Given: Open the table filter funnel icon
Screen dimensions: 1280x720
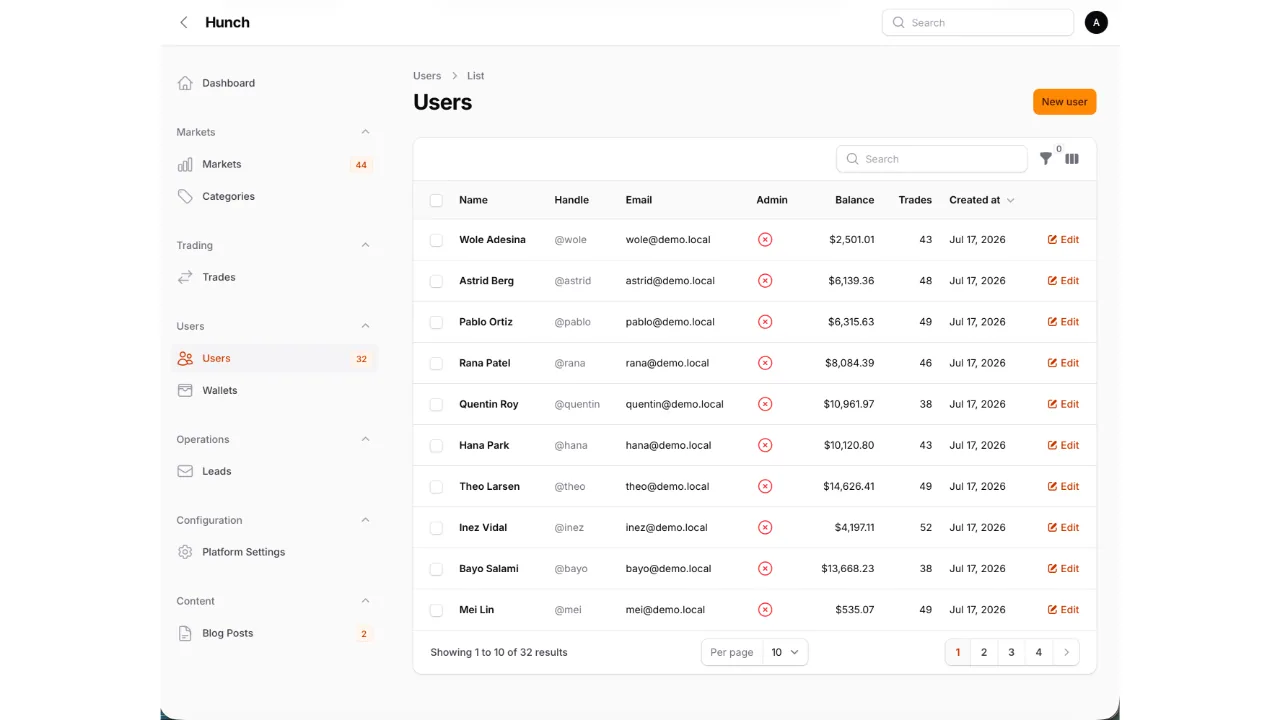Looking at the screenshot, I should tap(1046, 158).
